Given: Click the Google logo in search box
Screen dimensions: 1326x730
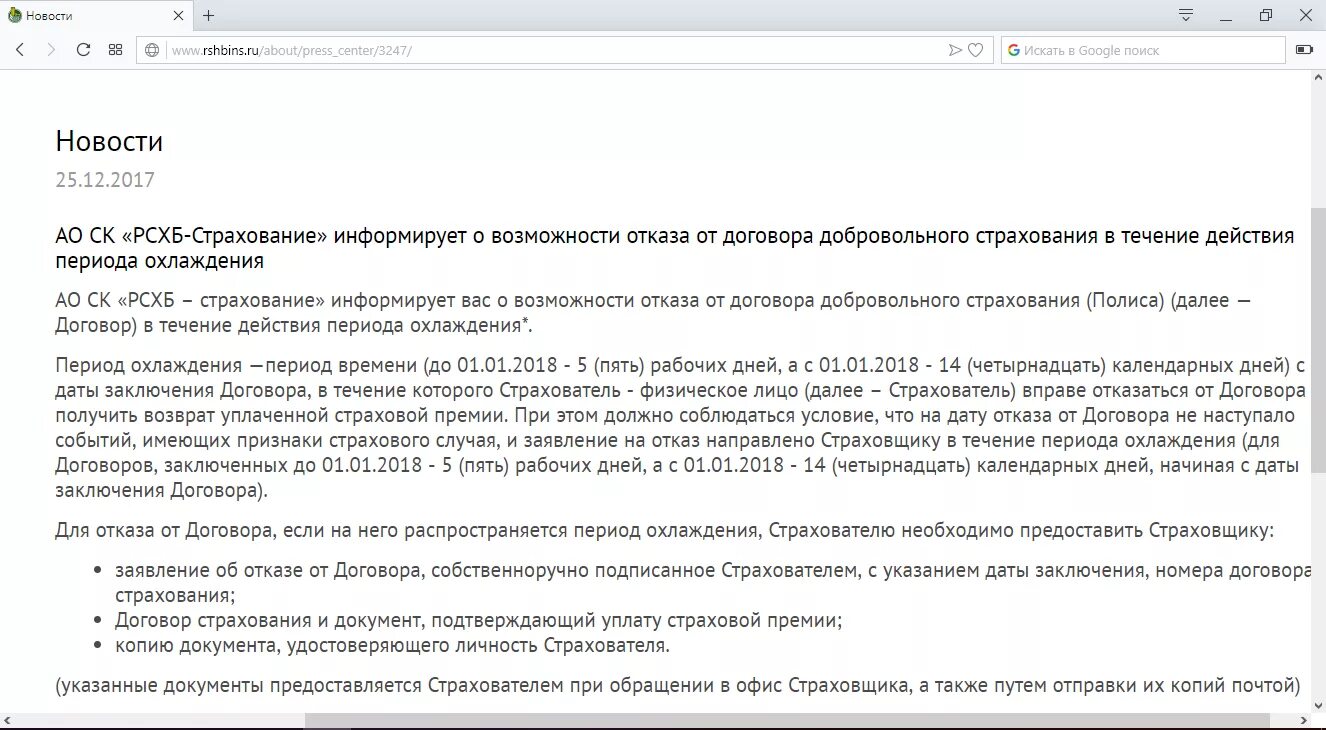Looking at the screenshot, I should coord(1014,50).
